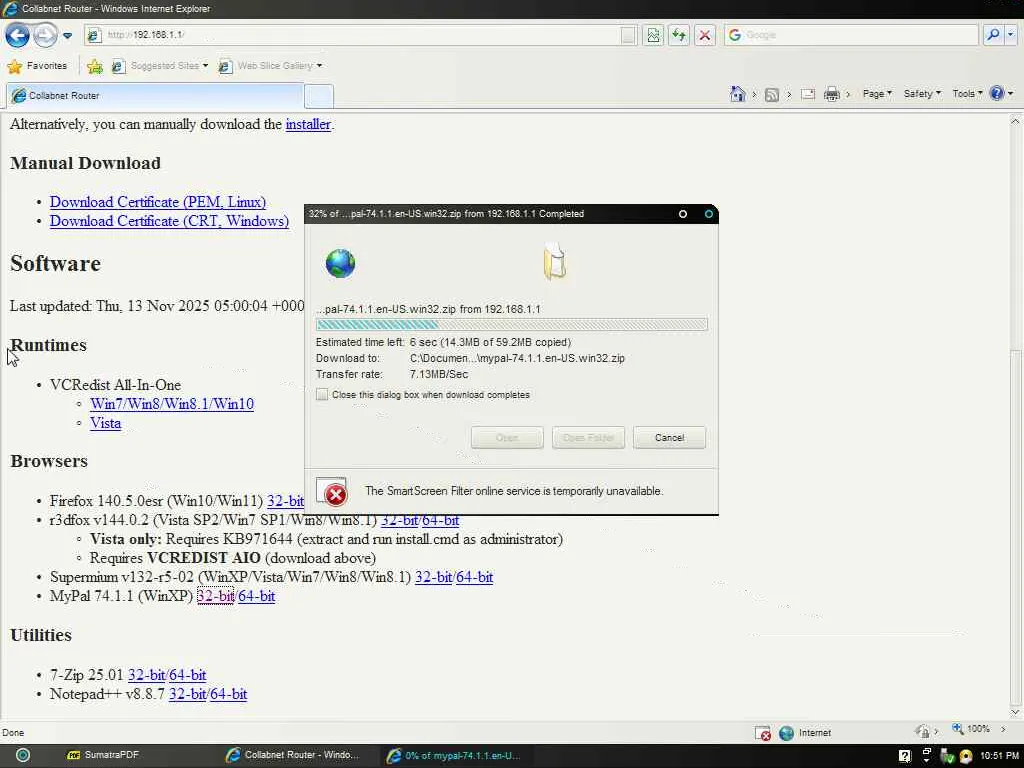This screenshot has height=768, width=1024.
Task: Open the Page menu
Action: pos(877,94)
